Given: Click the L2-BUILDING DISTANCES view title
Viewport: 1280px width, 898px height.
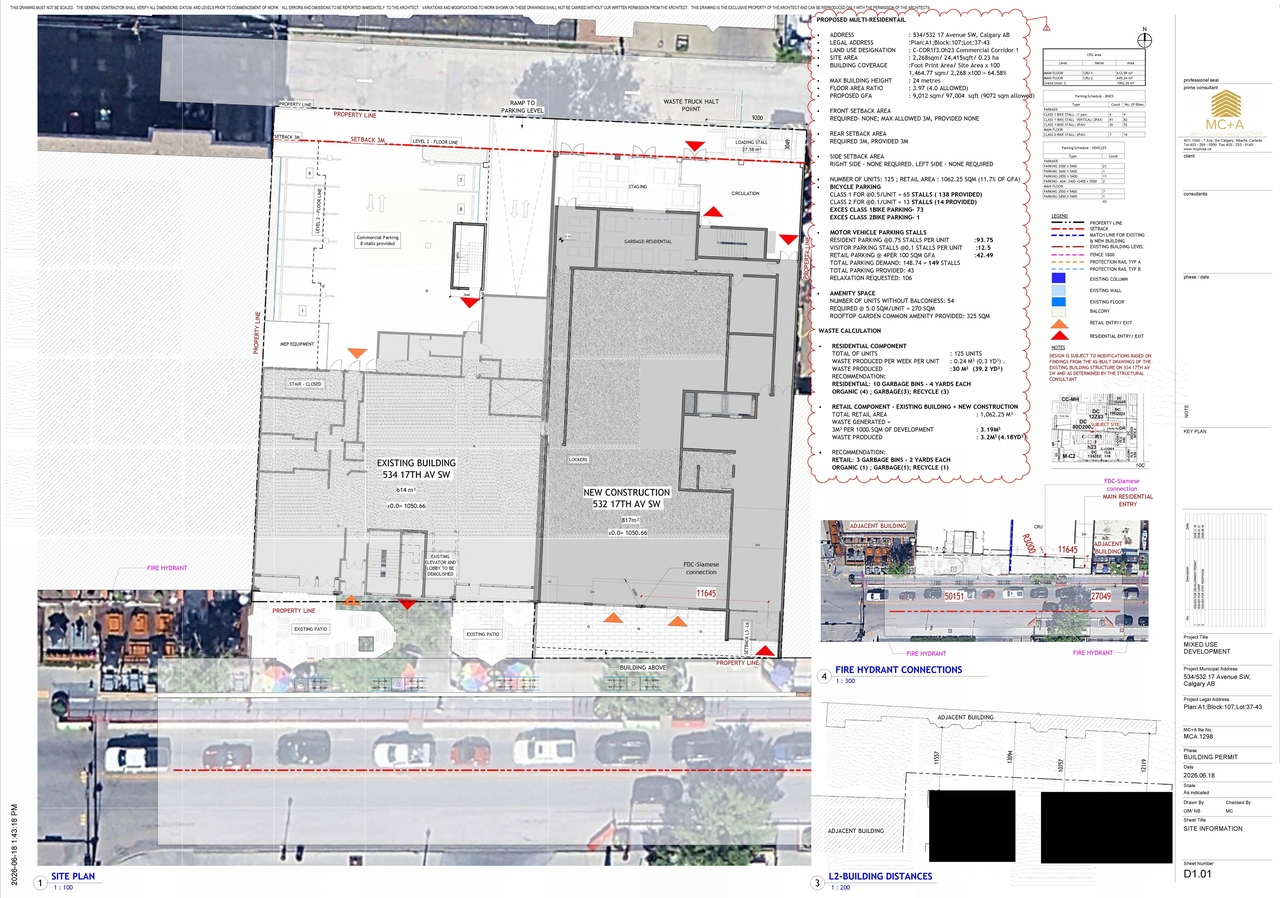Looking at the screenshot, I should pos(881,877).
